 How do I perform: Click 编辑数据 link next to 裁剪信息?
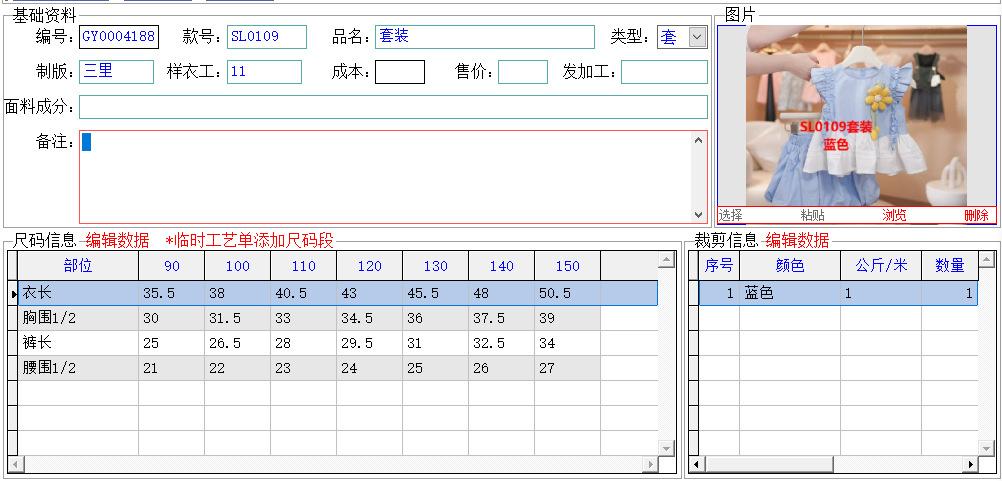[797, 240]
